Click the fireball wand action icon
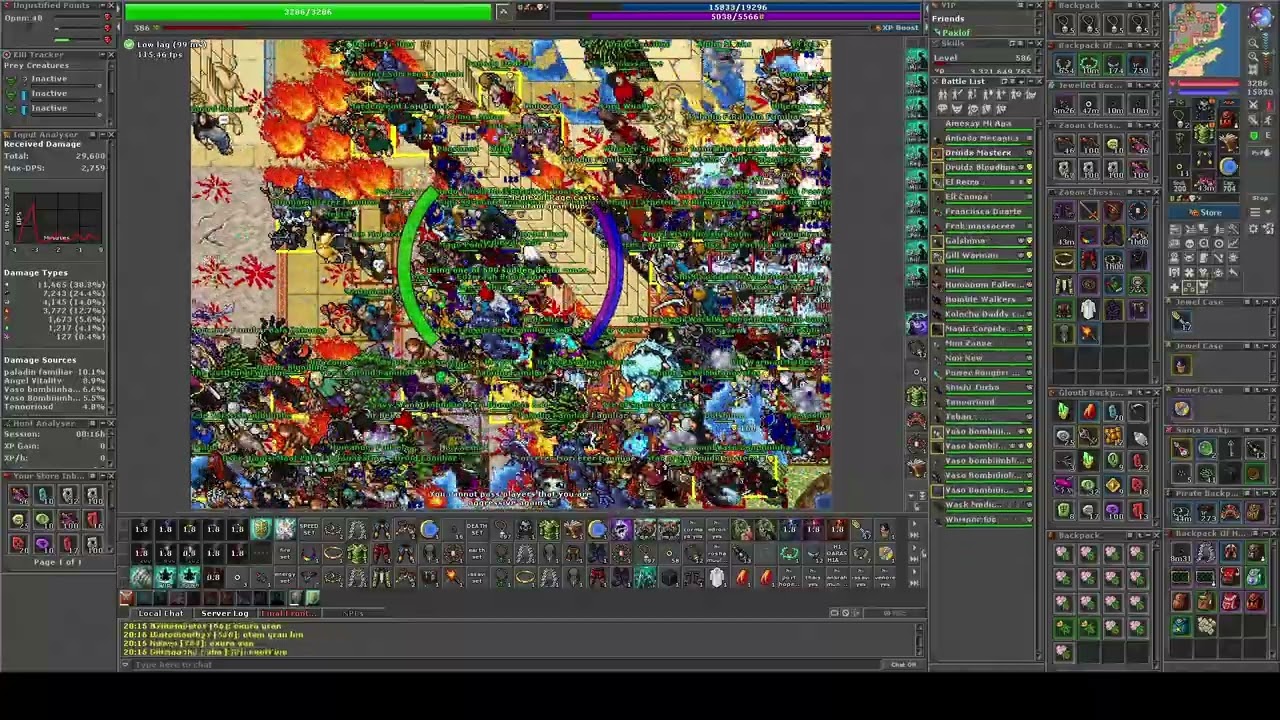 [x=451, y=576]
